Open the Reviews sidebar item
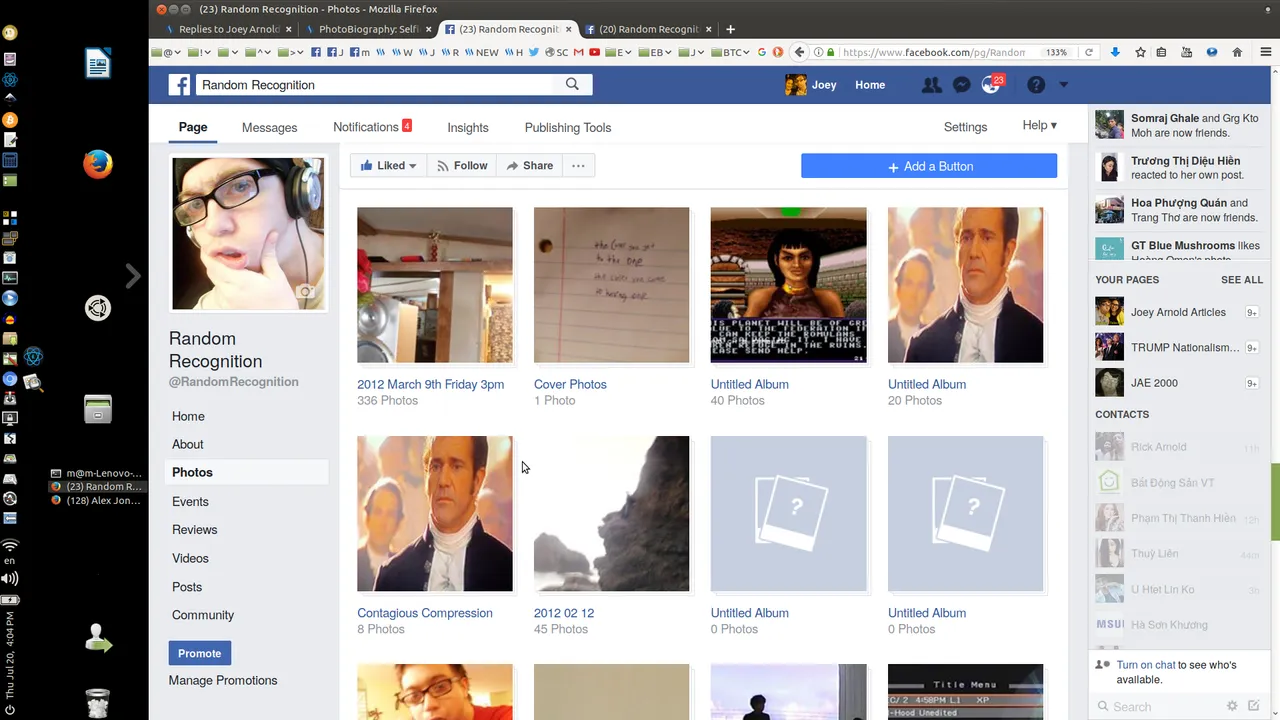The width and height of the screenshot is (1280, 720). pos(194,529)
